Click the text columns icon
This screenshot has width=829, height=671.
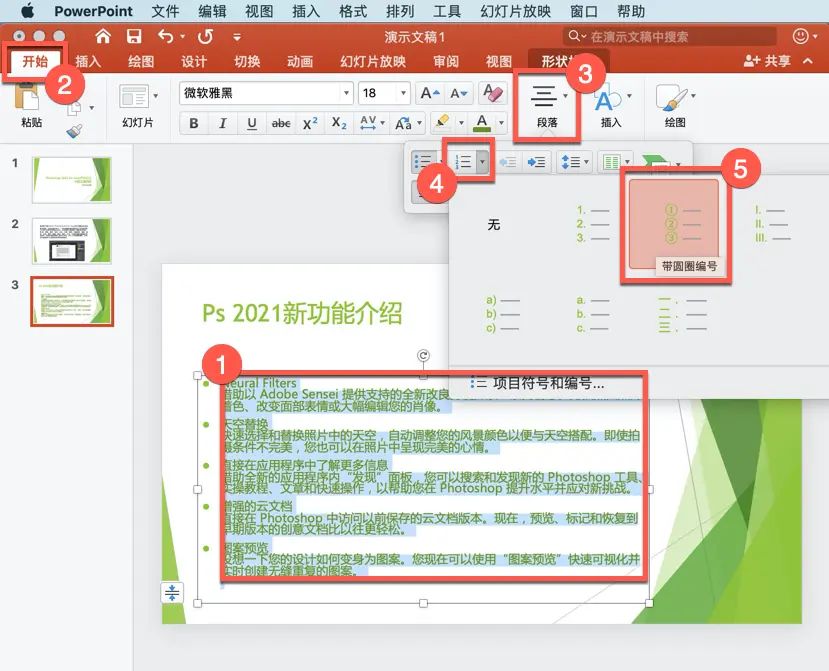tap(611, 162)
